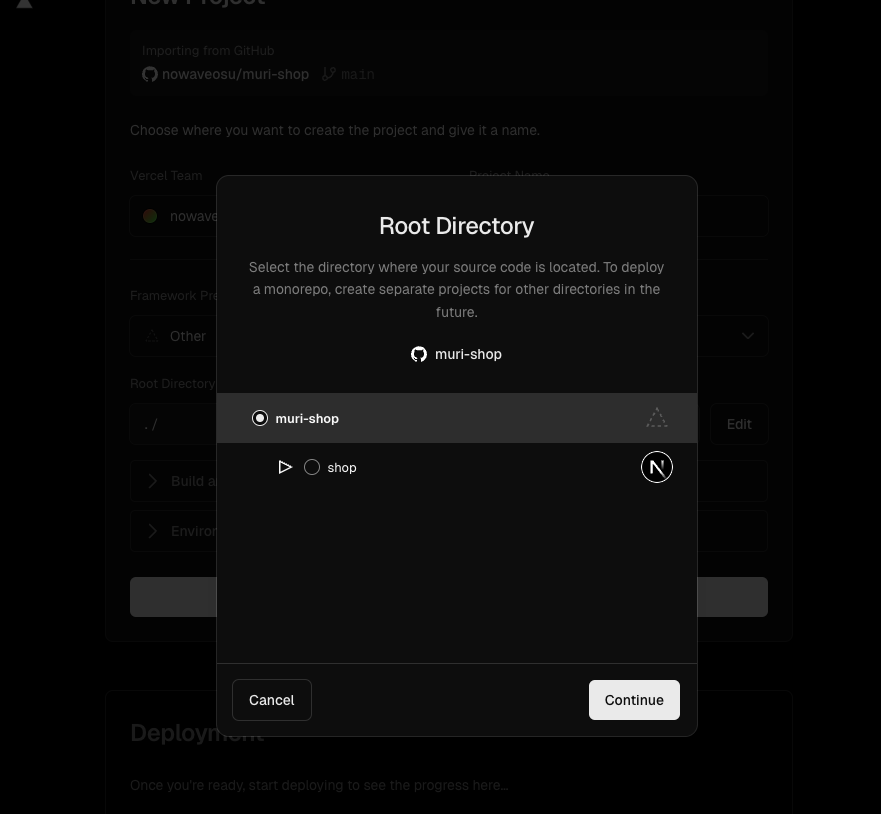
Task: Click the shop folder label
Action: click(x=342, y=467)
